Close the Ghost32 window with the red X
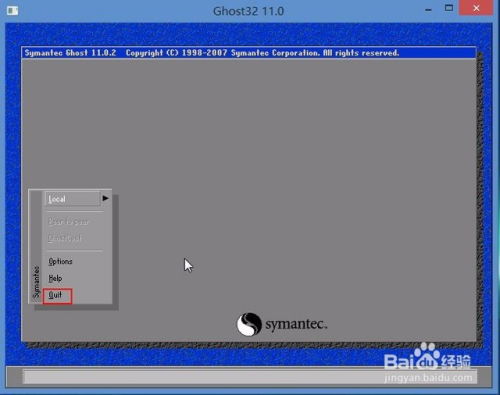This screenshot has width=500, height=395. 476,8
